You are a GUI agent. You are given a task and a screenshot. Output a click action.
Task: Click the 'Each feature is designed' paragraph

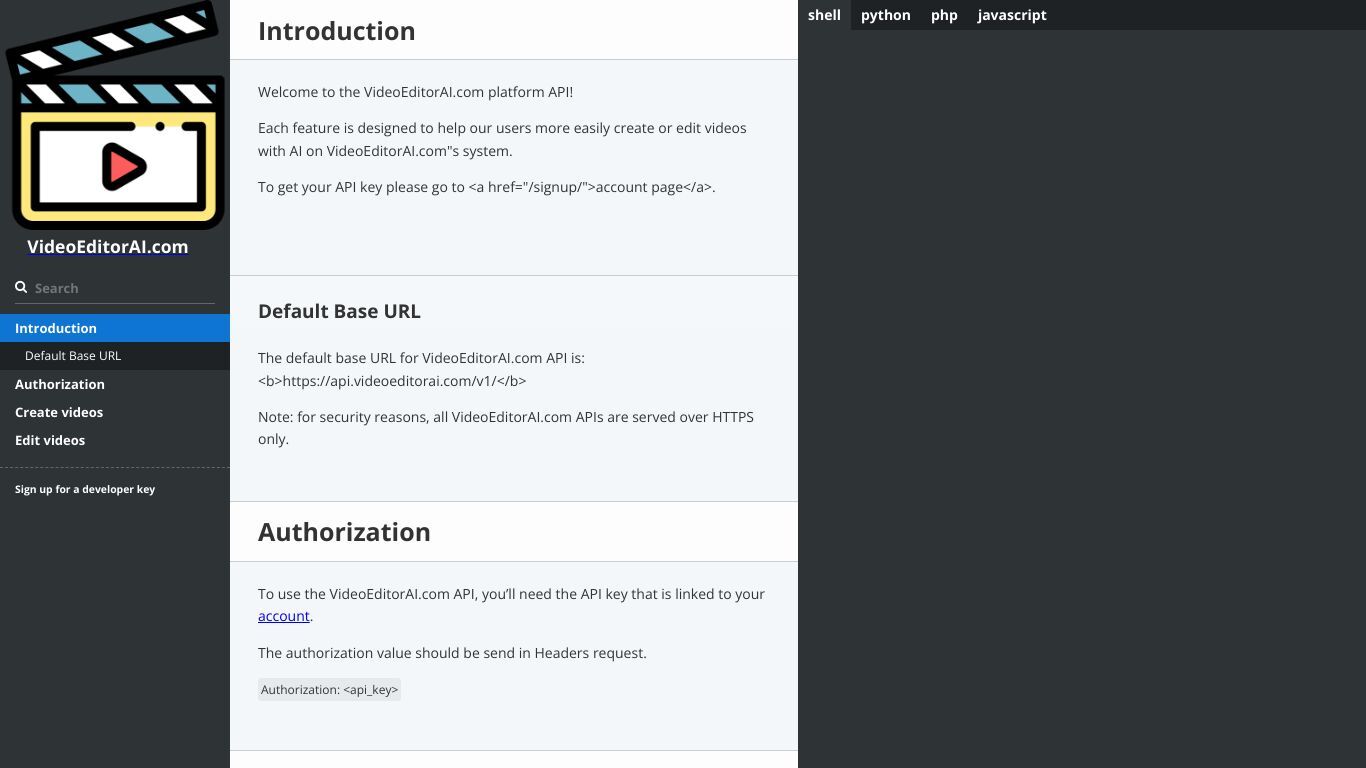pyautogui.click(x=502, y=140)
